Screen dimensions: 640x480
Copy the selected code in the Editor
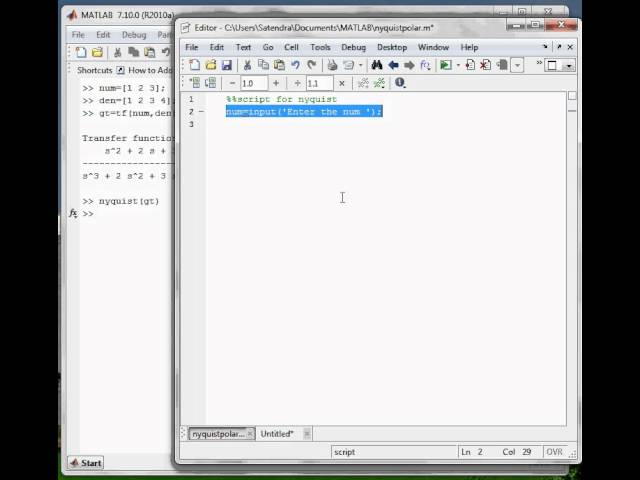pos(263,65)
